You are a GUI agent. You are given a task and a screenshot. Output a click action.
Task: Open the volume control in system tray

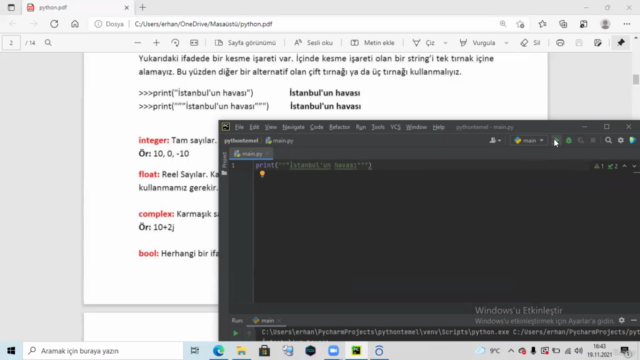click(x=578, y=351)
